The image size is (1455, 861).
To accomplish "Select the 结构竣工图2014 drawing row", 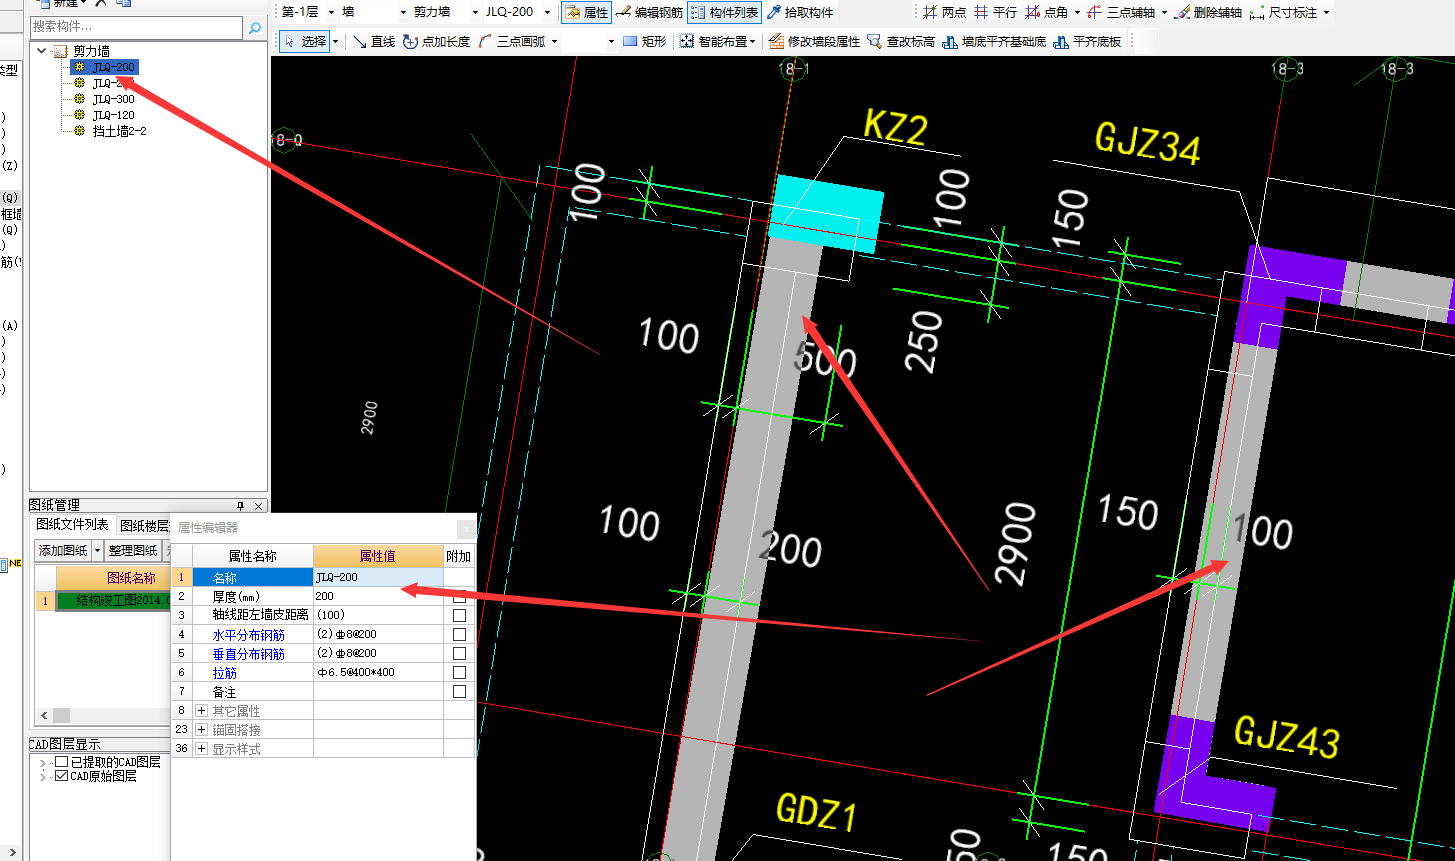I will click(113, 601).
